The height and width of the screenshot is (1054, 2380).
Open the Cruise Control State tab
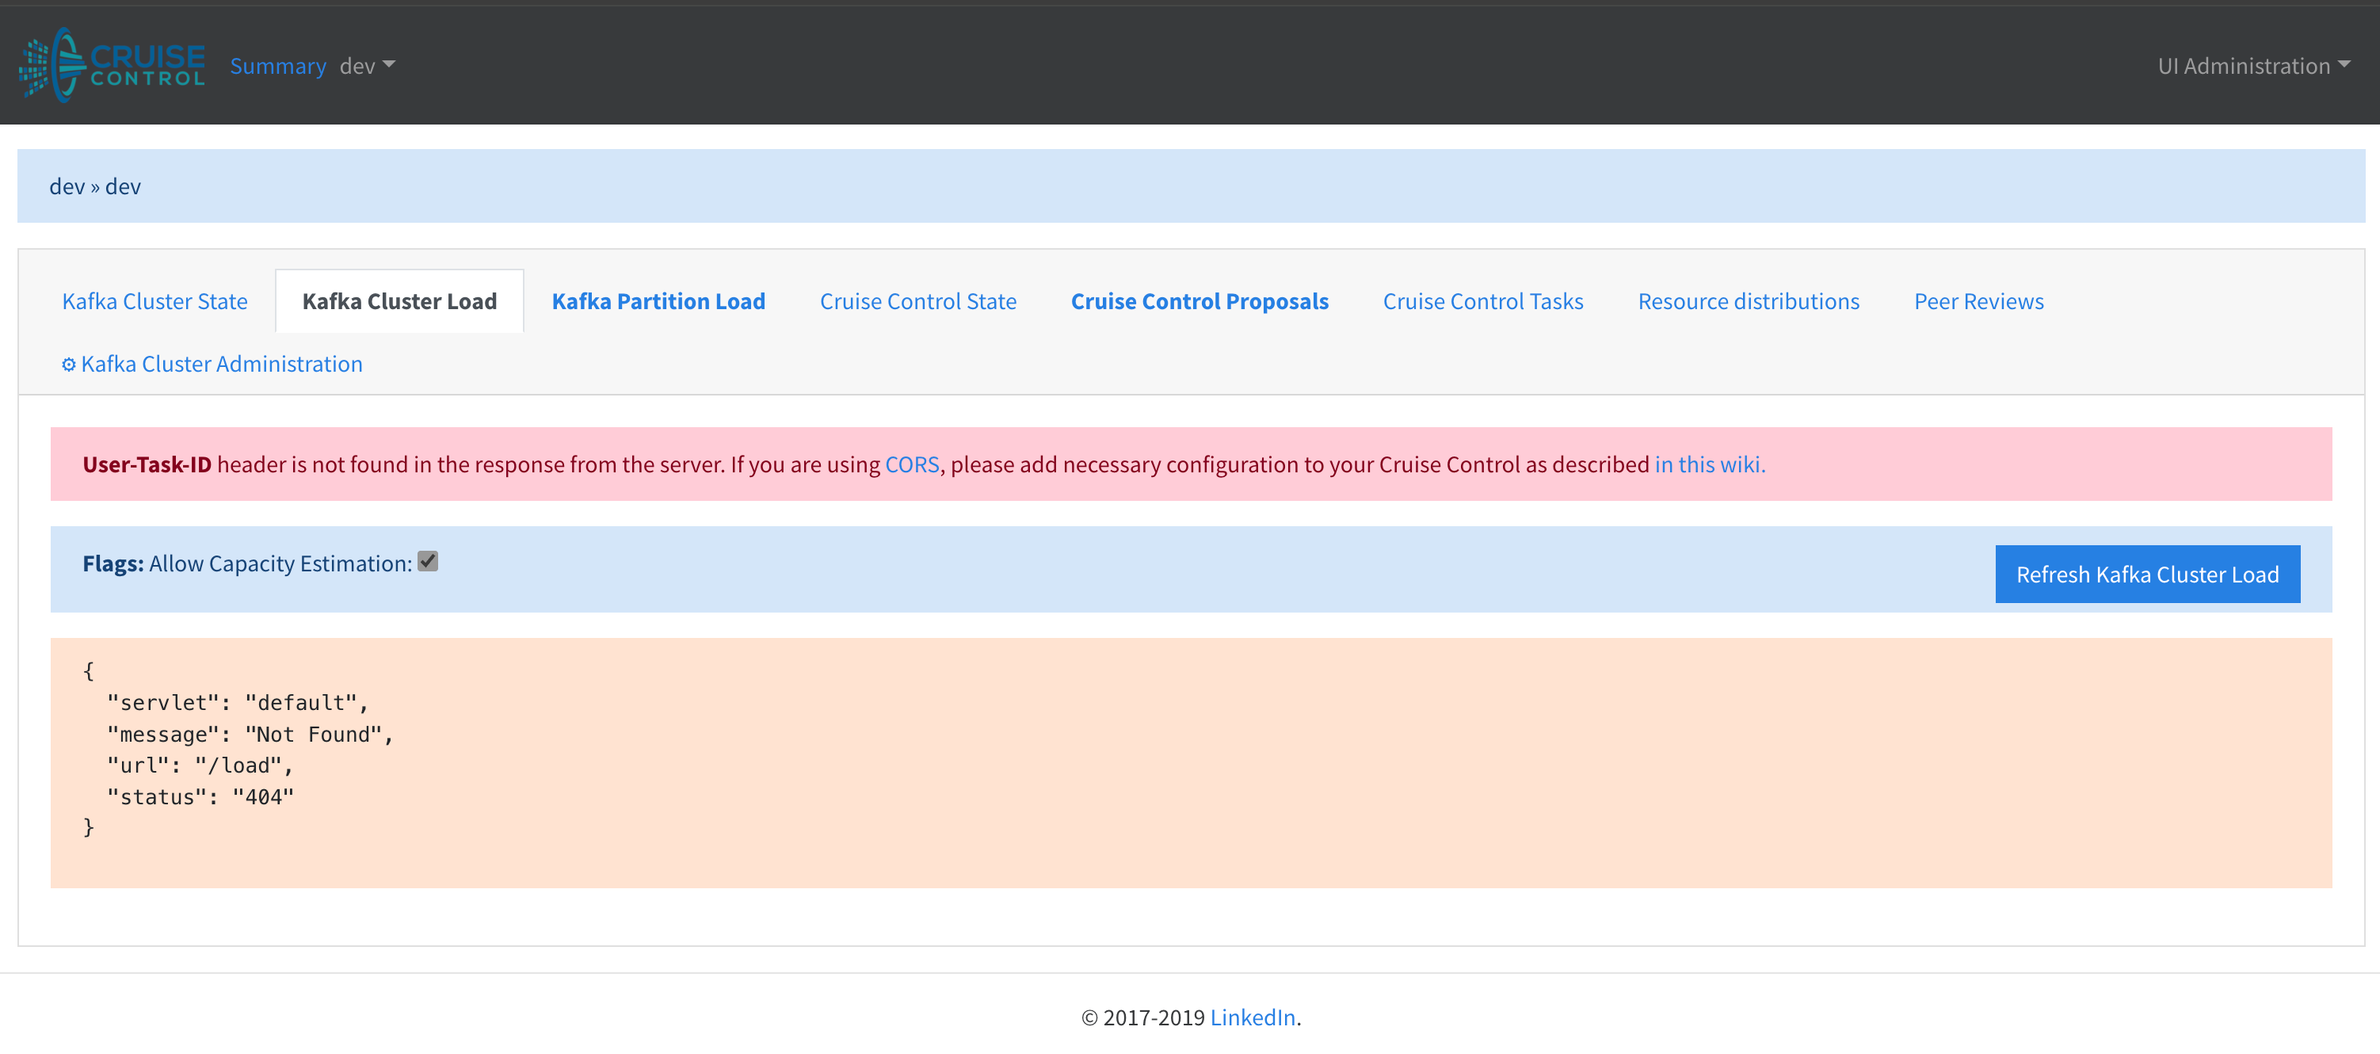tap(918, 301)
